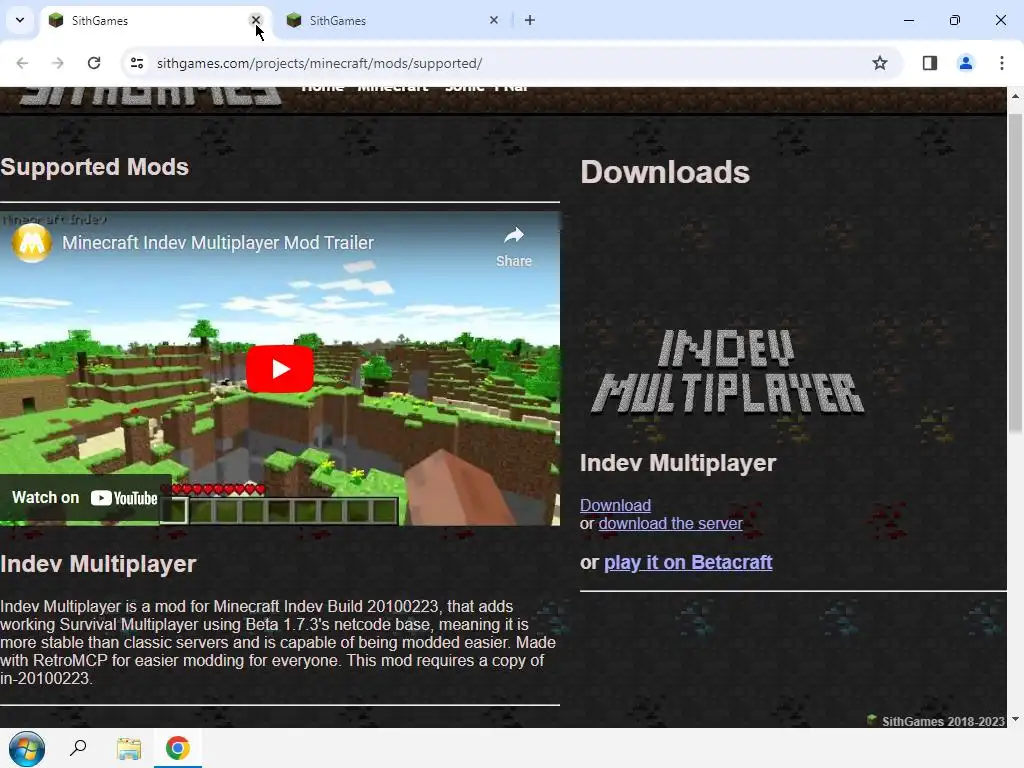Select the 'Downloads' heading text
This screenshot has width=1024, height=768.
(665, 172)
